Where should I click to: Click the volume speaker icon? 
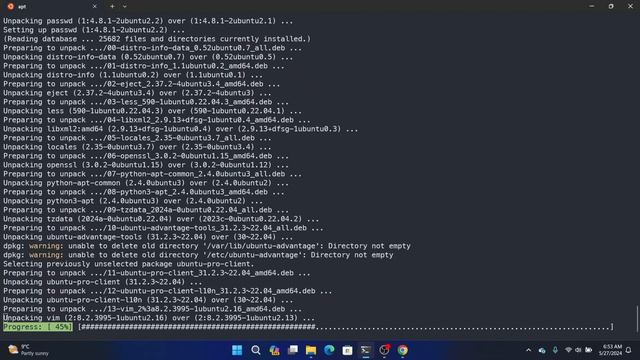point(578,350)
